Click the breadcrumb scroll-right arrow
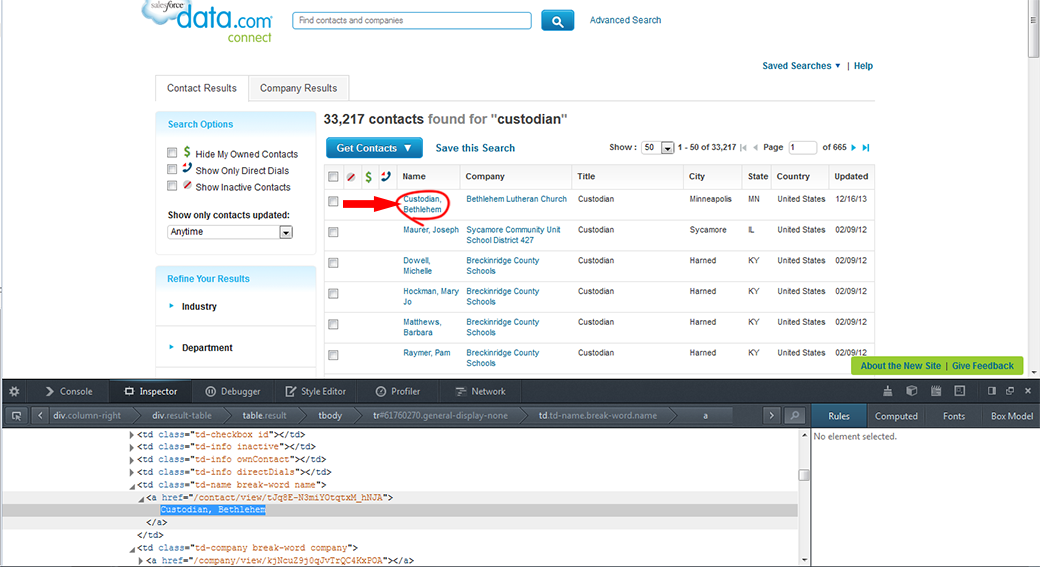Image resolution: width=1040 pixels, height=567 pixels. (x=771, y=416)
